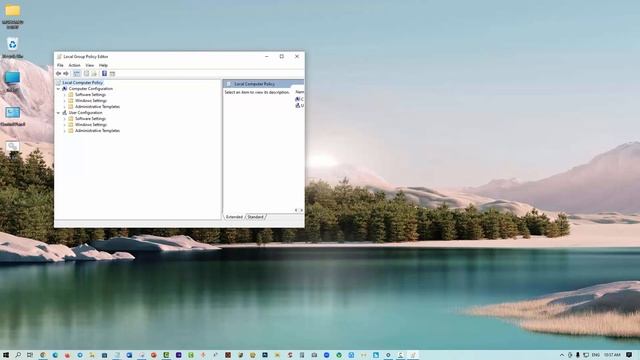Expand Administrative Templates under Computer Configuration
Viewport: 640px width, 360px height.
(64, 107)
